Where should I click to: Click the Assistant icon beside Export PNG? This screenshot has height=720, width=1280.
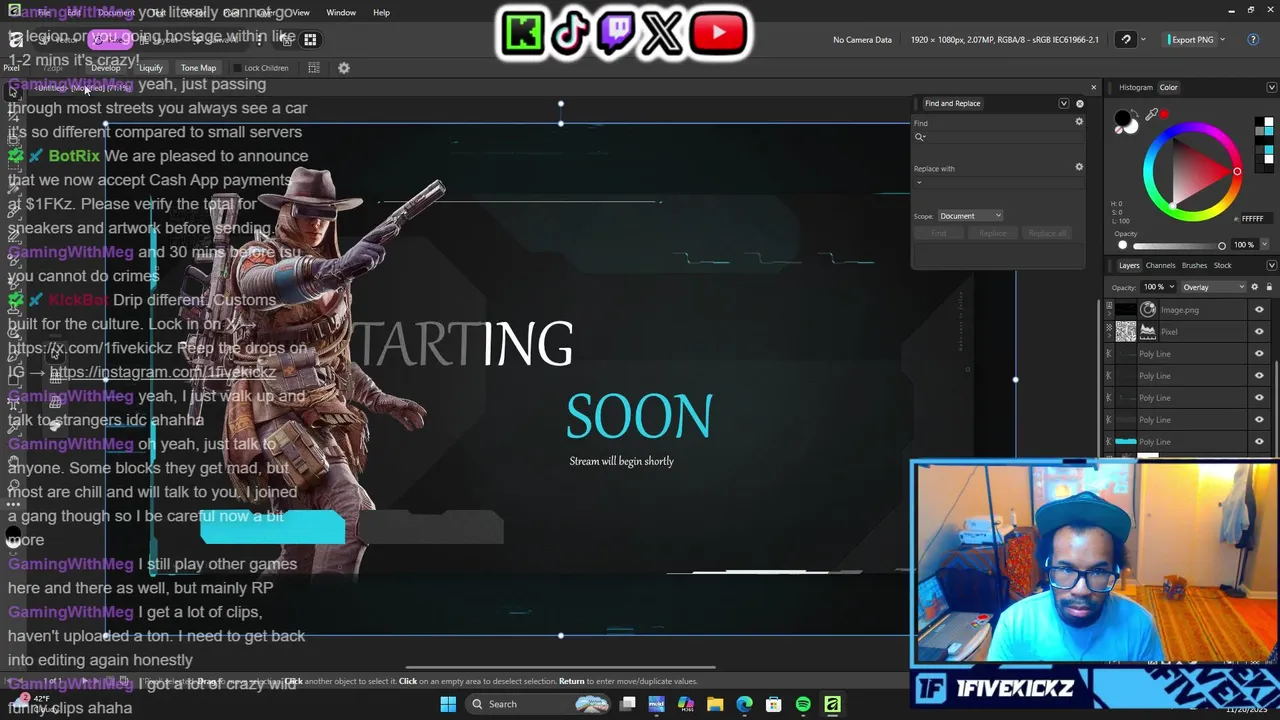click(1126, 40)
